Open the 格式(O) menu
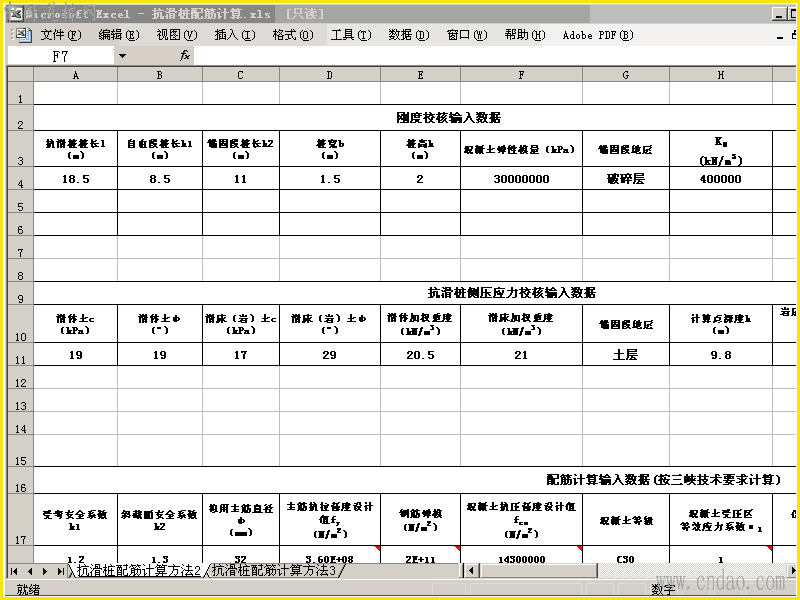The height and width of the screenshot is (600, 800). [x=293, y=35]
